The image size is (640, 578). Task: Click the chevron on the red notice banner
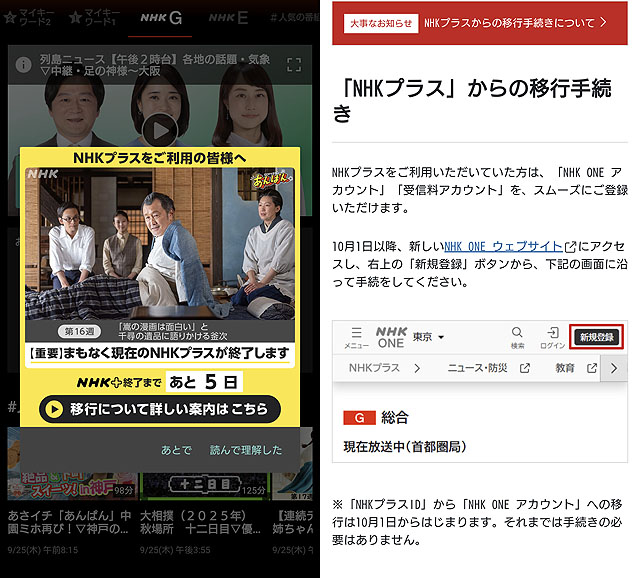point(603,22)
